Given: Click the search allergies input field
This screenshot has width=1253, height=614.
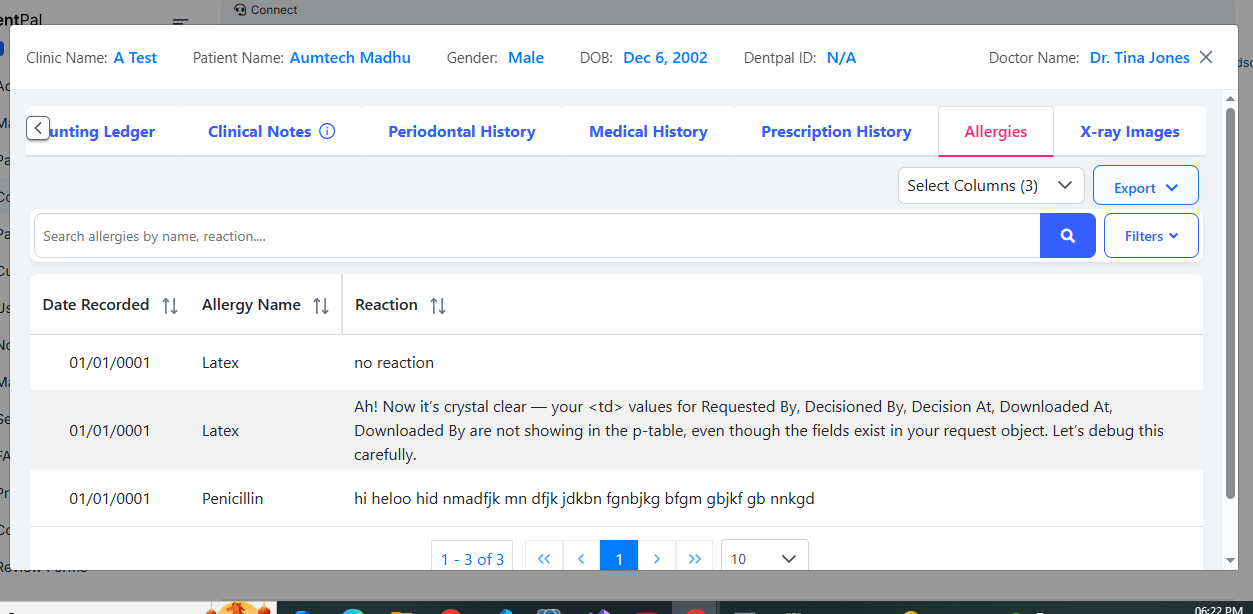Looking at the screenshot, I should [537, 236].
